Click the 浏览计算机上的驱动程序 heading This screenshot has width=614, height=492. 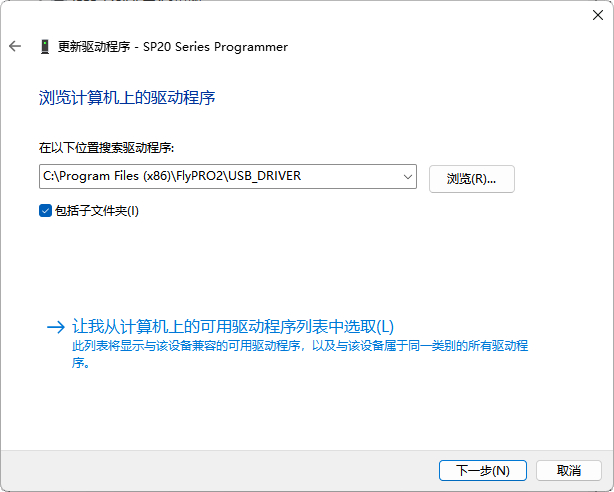coord(127,97)
